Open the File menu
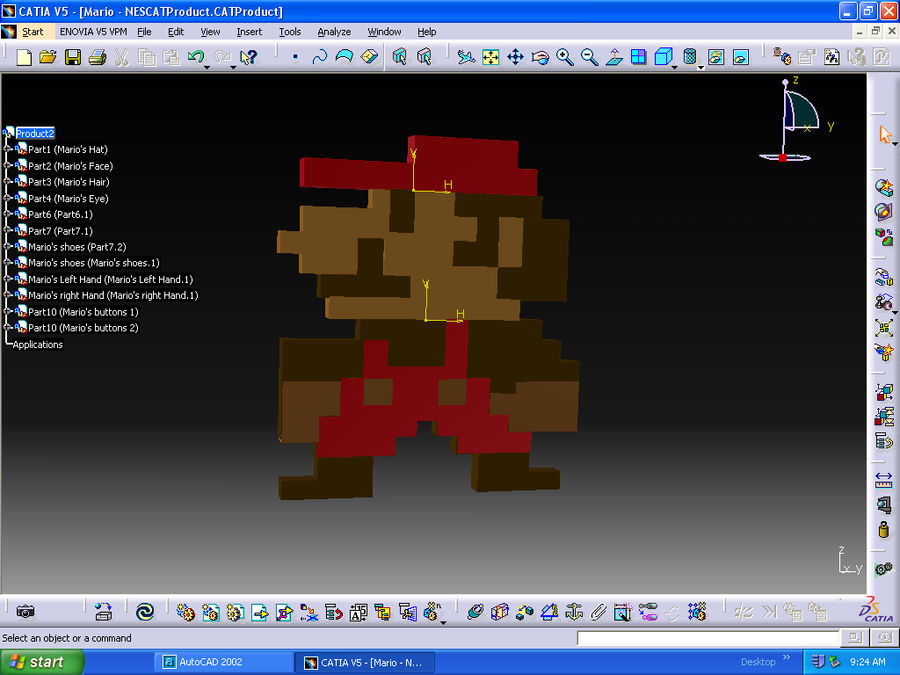The height and width of the screenshot is (675, 900). (x=144, y=32)
